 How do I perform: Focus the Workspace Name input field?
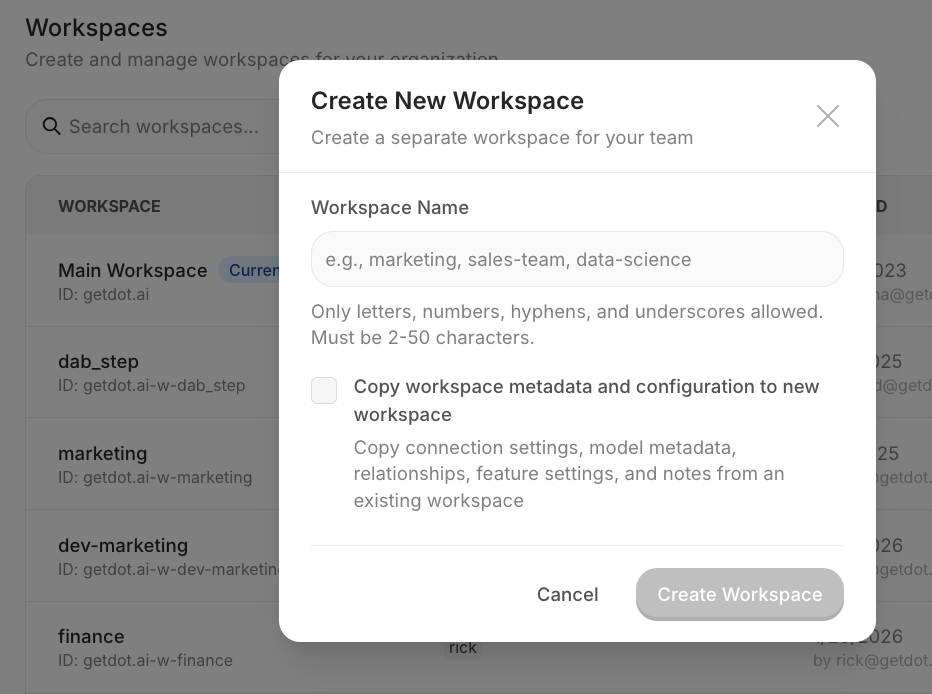577,259
